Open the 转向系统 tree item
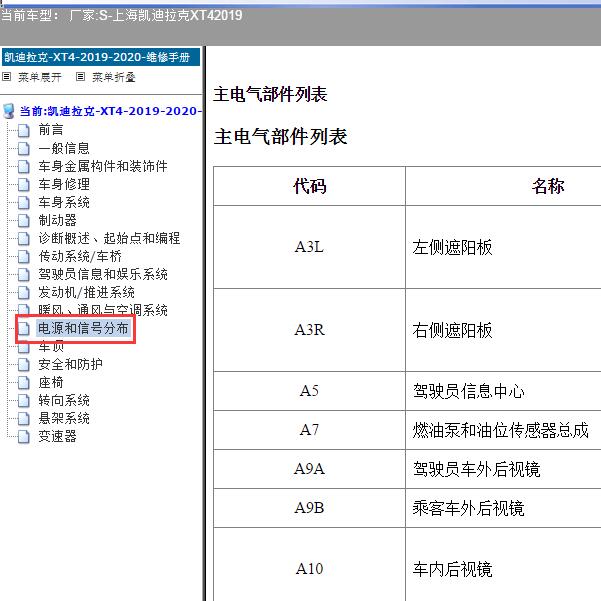Screen dimensions: 601x601 tap(64, 400)
